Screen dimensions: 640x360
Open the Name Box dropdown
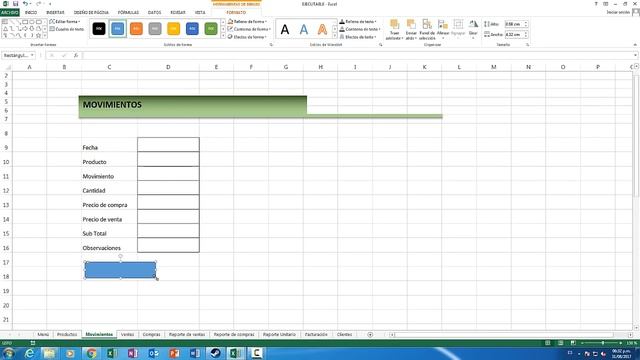click(x=32, y=55)
